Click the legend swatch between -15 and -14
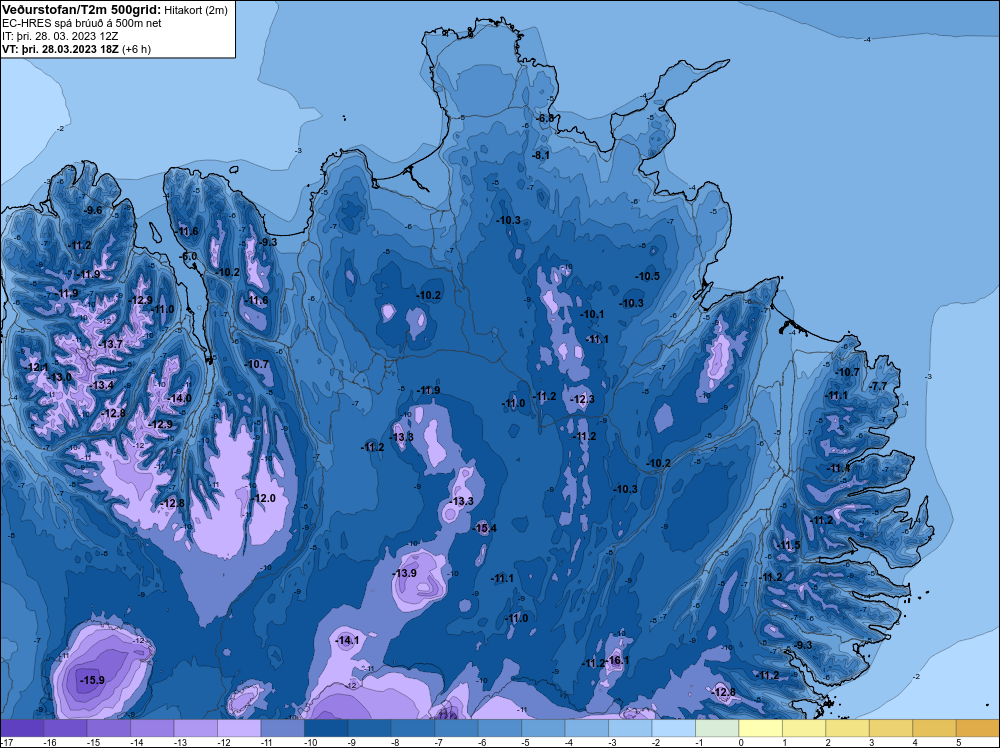The width and height of the screenshot is (1000, 748). click(108, 728)
